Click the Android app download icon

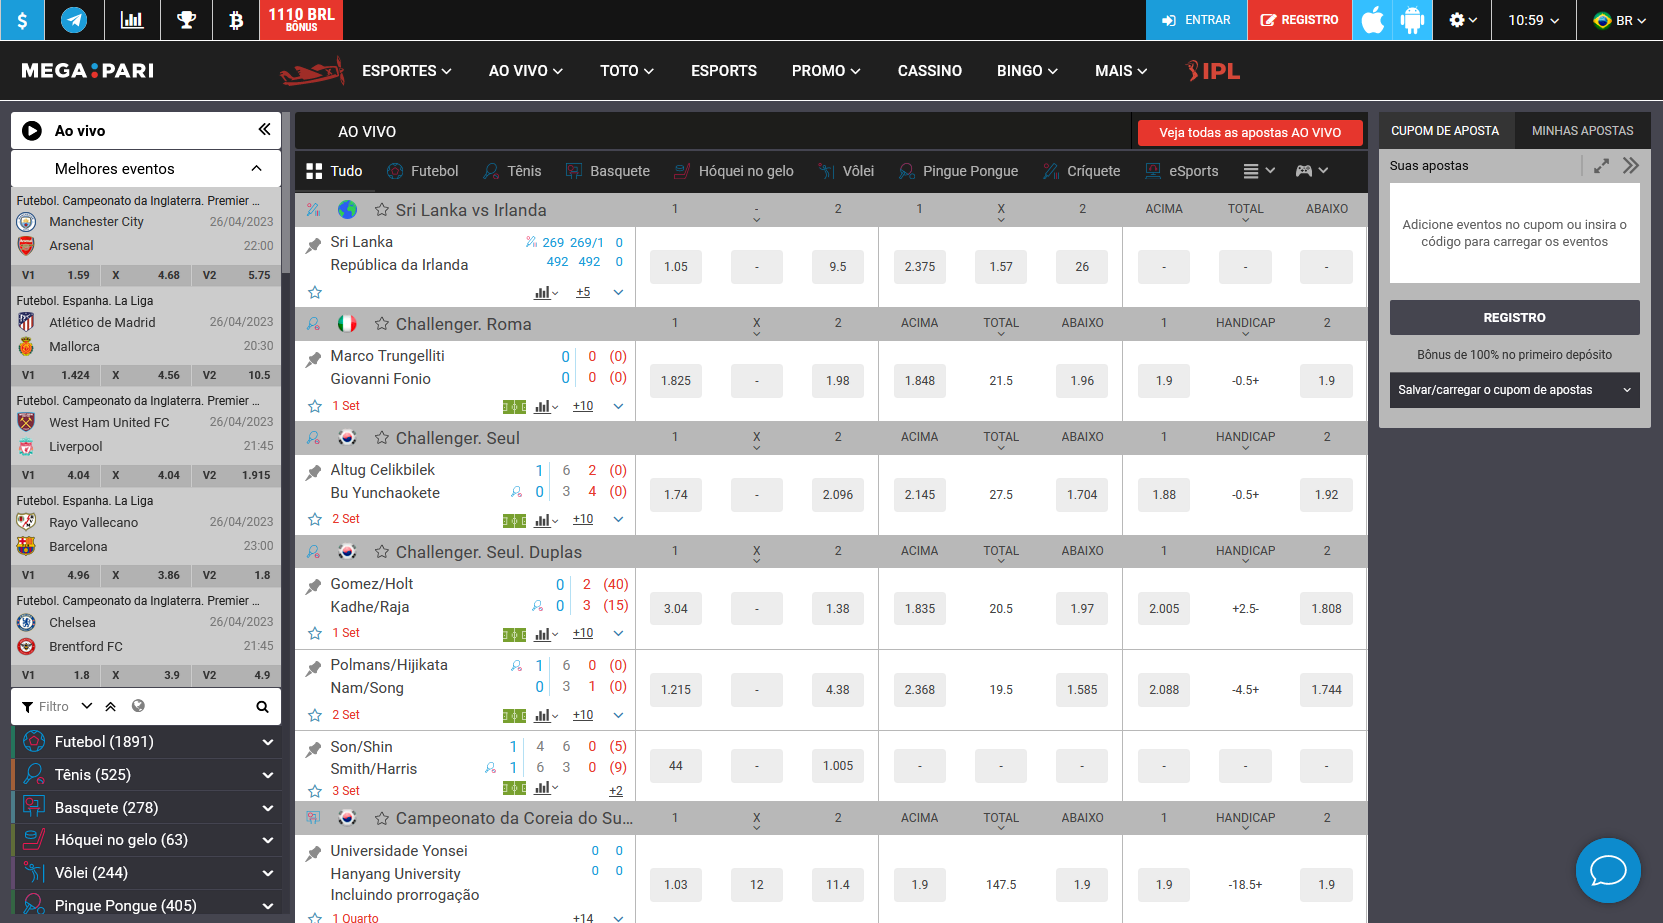point(1412,20)
